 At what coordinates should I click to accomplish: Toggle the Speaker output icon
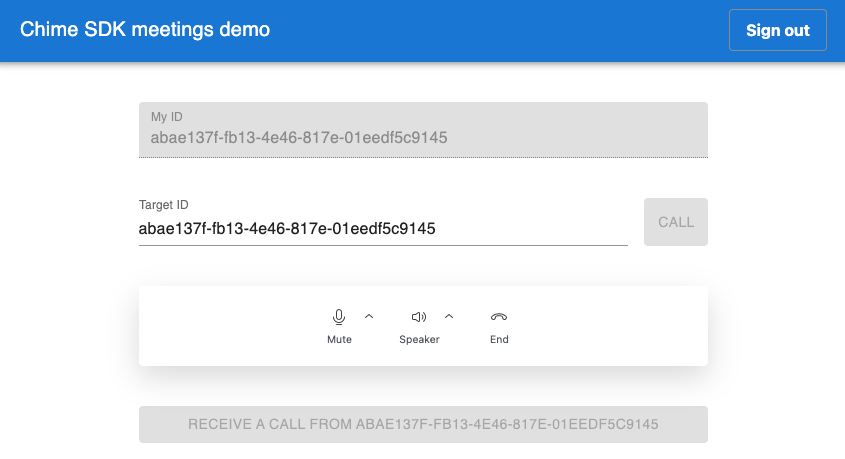(419, 317)
